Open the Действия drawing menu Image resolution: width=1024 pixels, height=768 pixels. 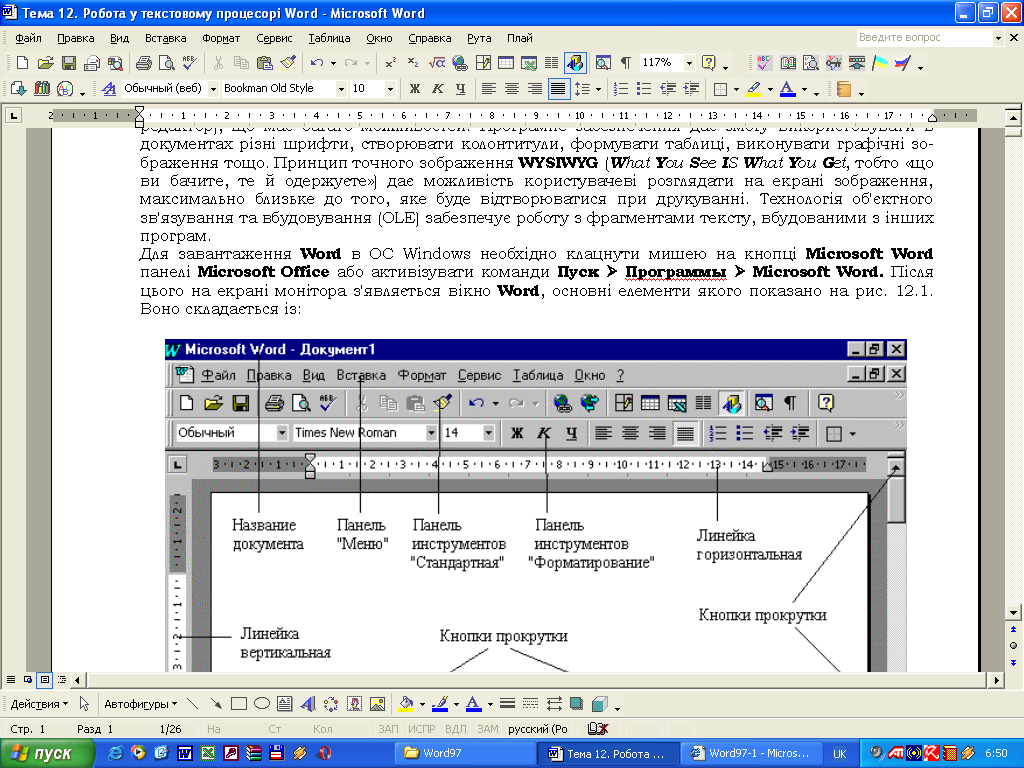click(39, 704)
